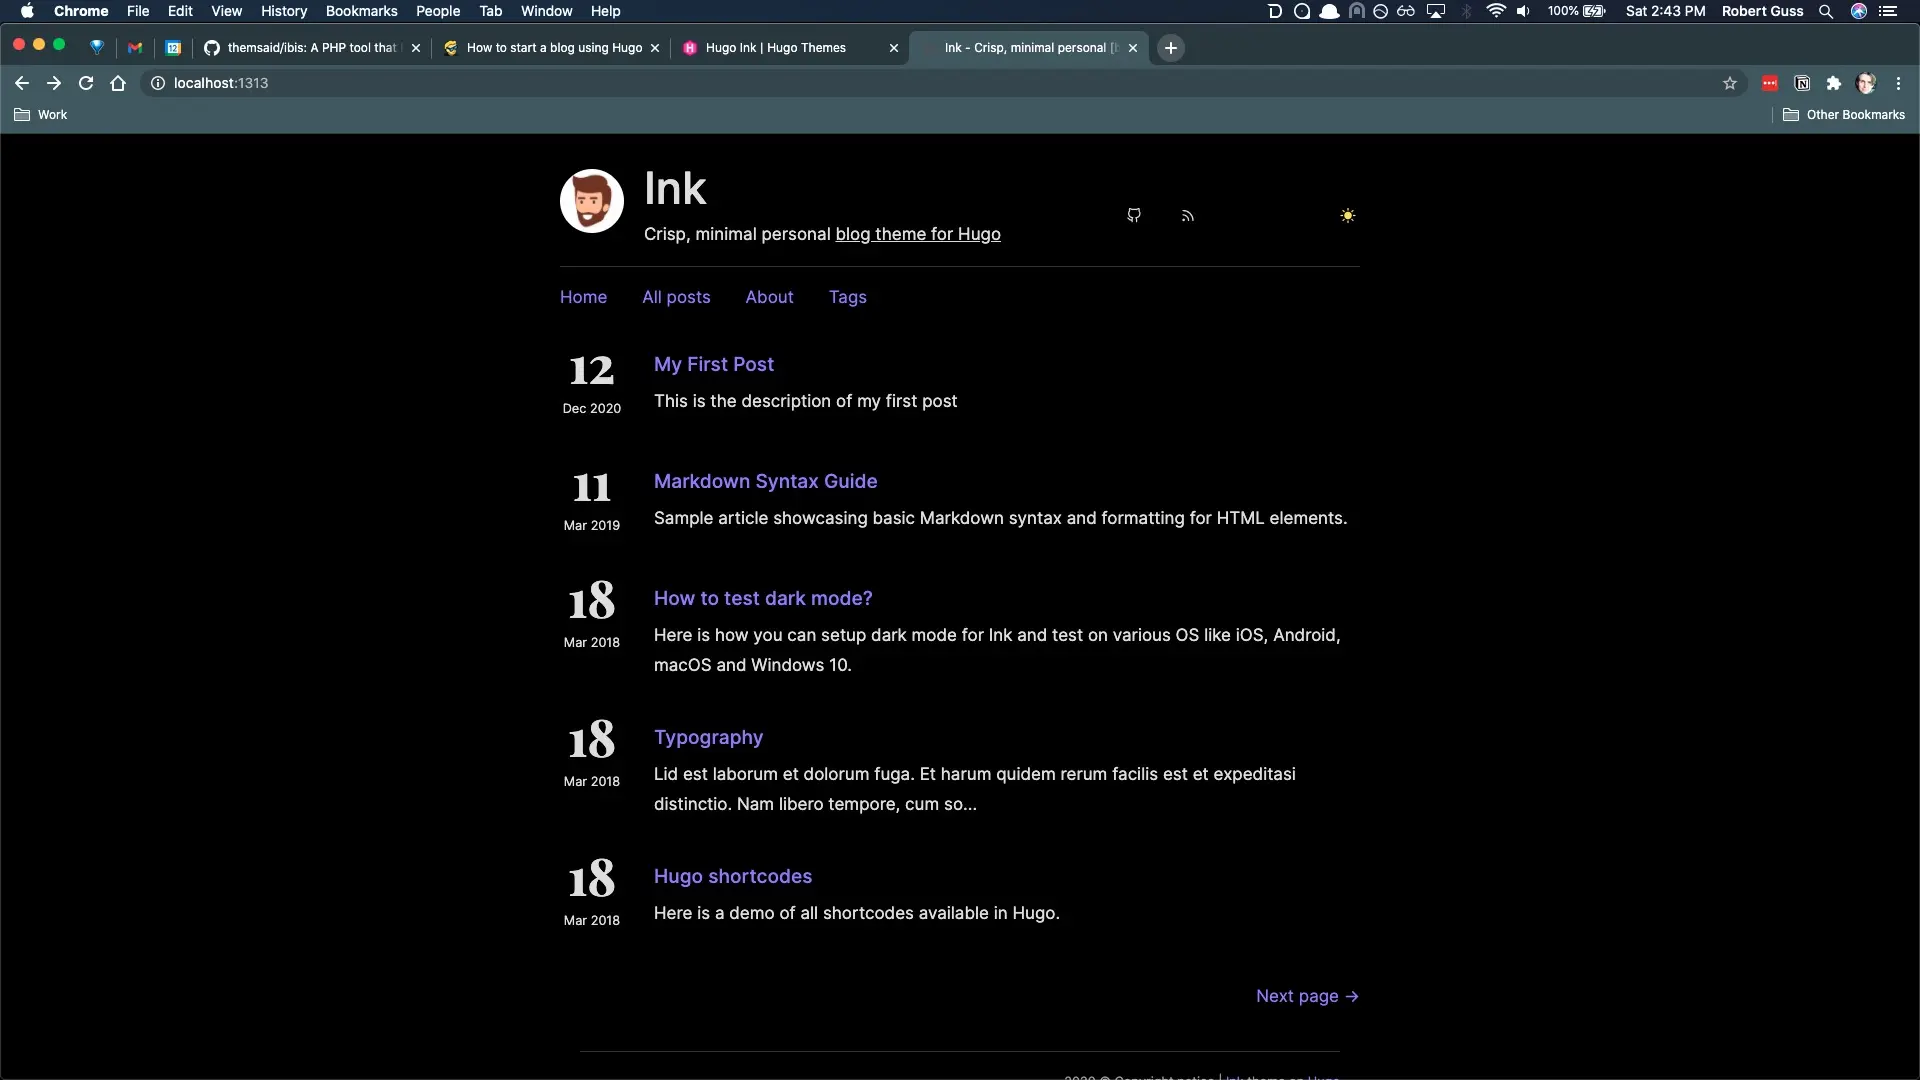Open Chrome extensions puzzle icon
The width and height of the screenshot is (1920, 1080).
point(1834,83)
